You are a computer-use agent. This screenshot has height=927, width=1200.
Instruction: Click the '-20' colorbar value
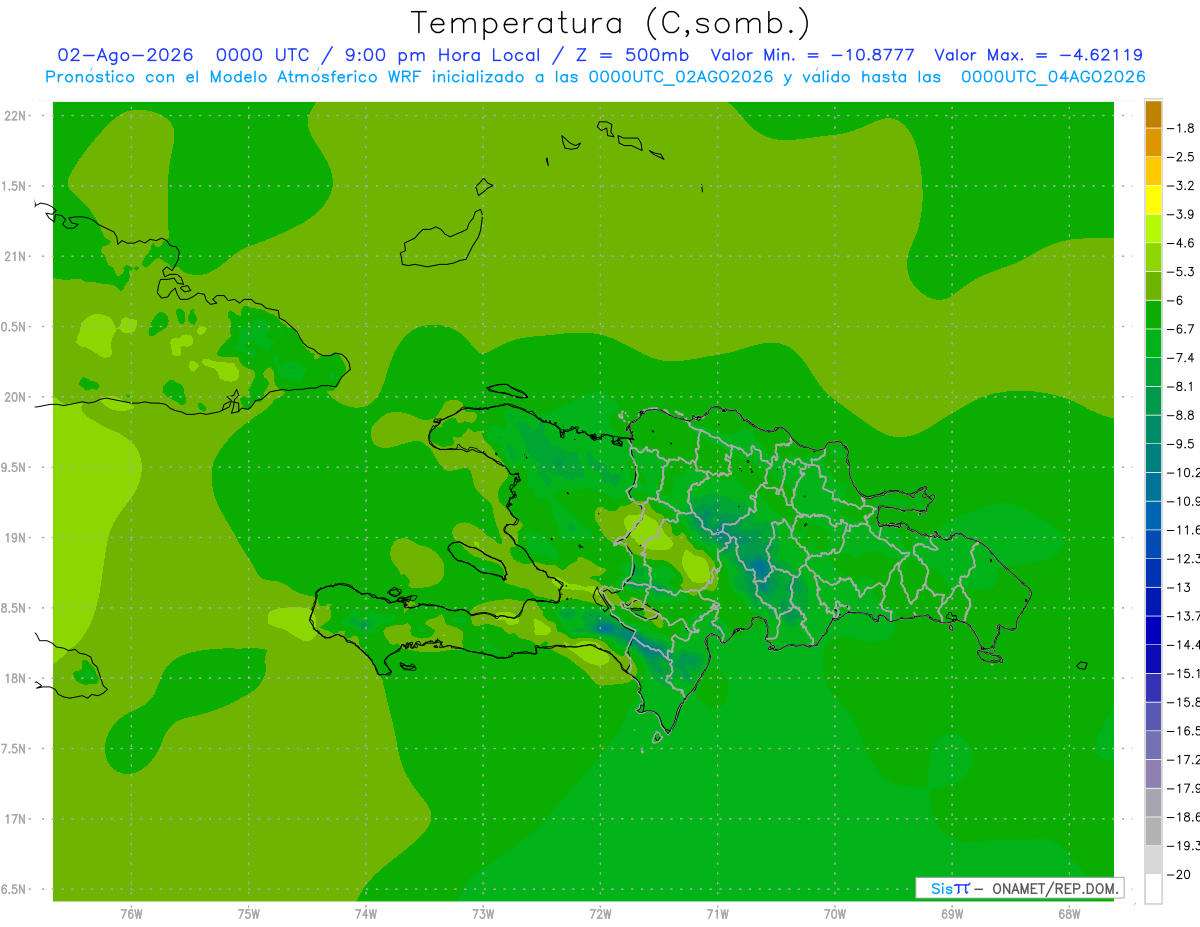(x=1179, y=875)
